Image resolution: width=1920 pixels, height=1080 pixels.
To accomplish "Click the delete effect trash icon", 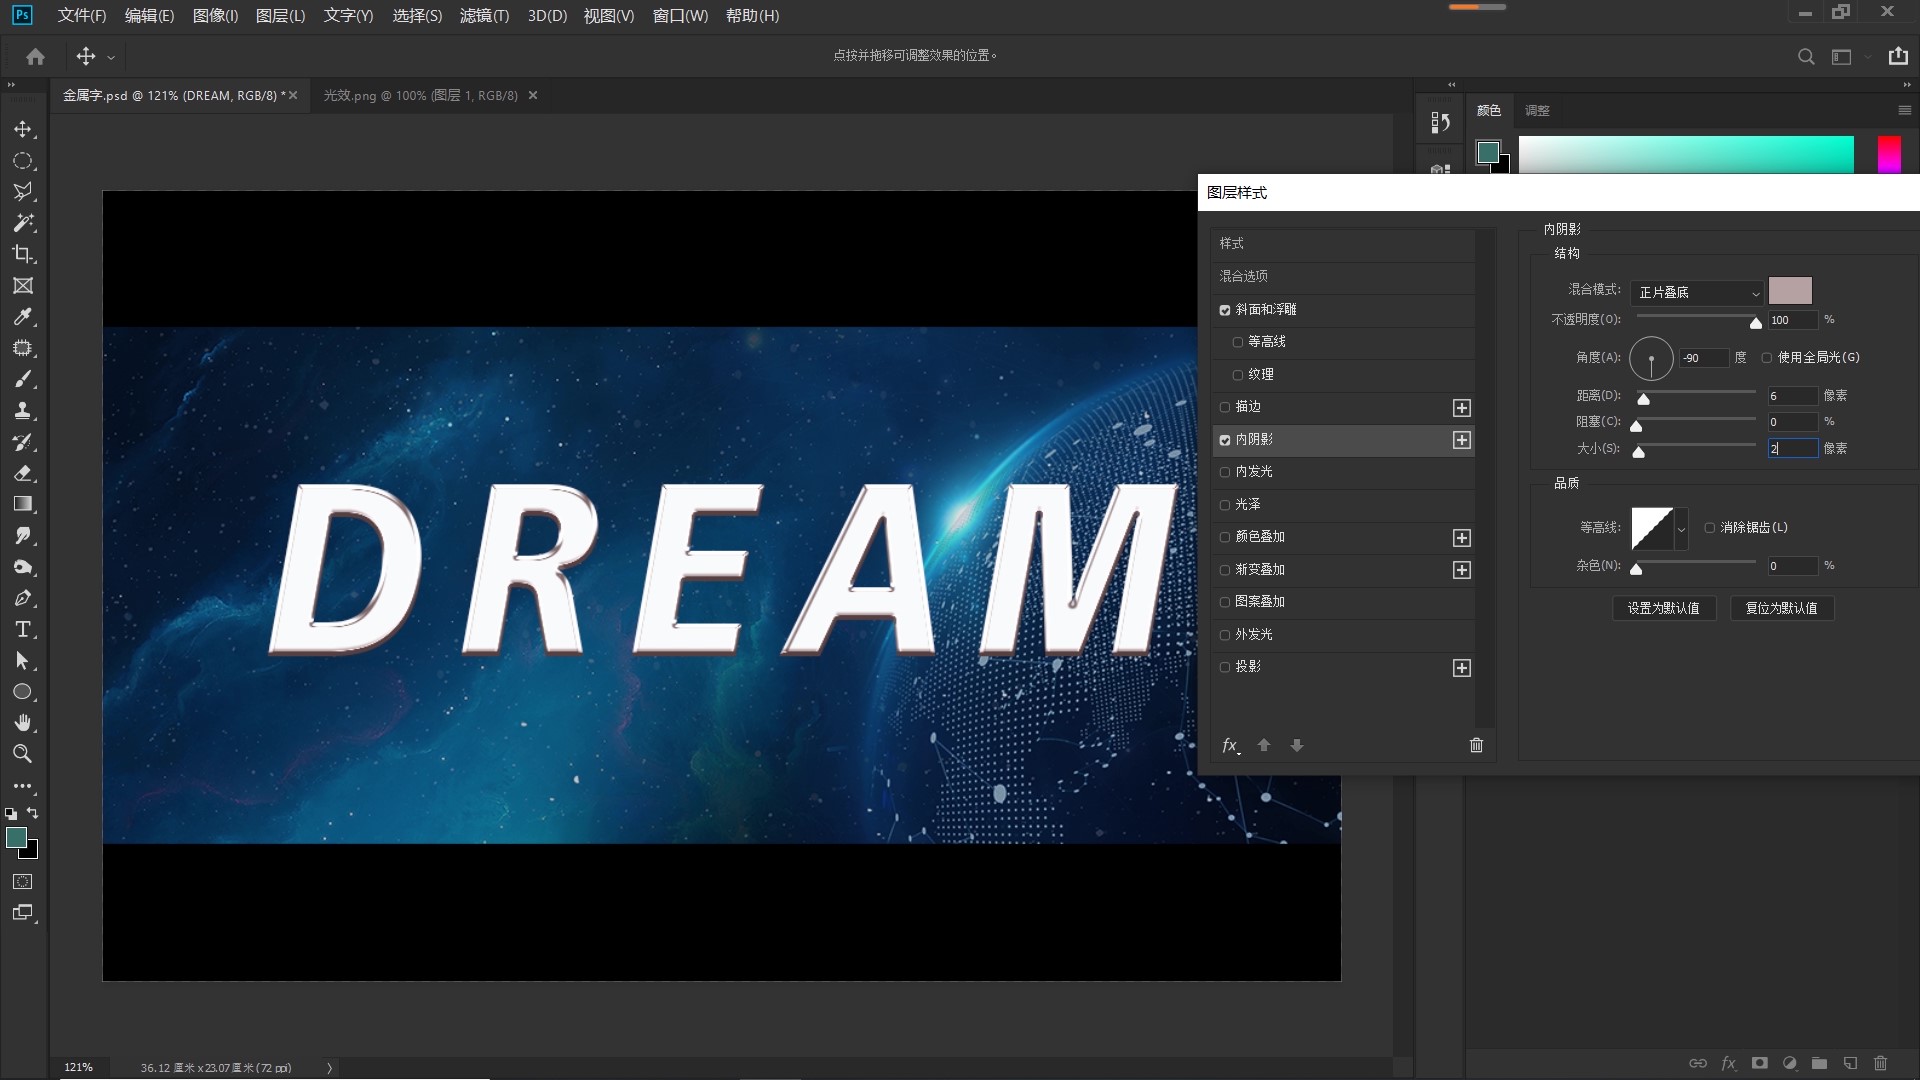I will pos(1476,745).
